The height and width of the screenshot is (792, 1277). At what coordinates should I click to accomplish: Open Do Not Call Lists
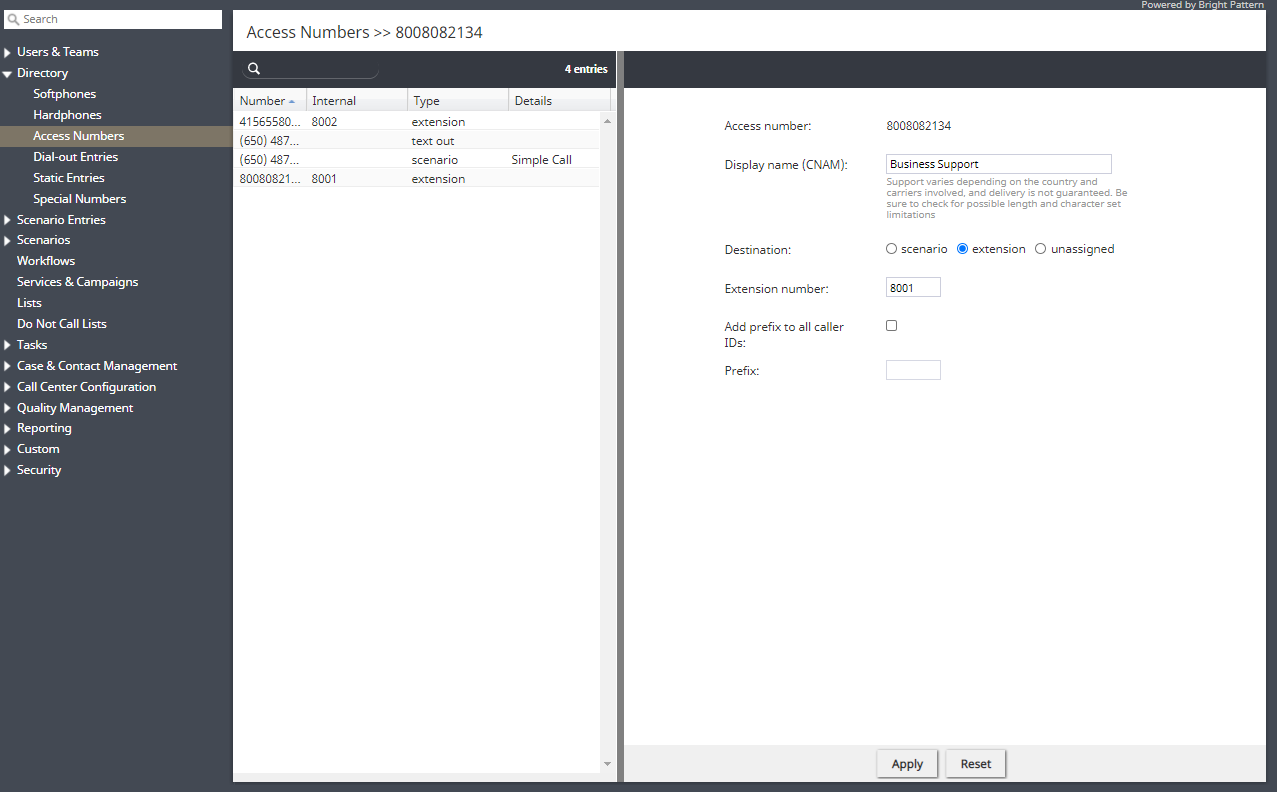pyautogui.click(x=62, y=324)
